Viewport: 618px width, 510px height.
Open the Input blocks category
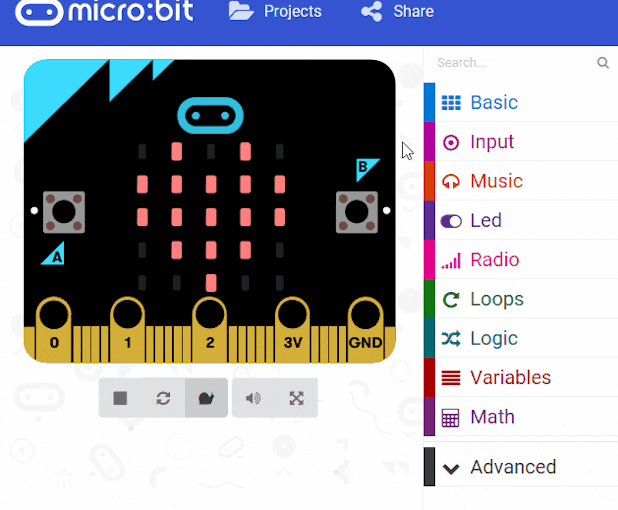point(521,142)
